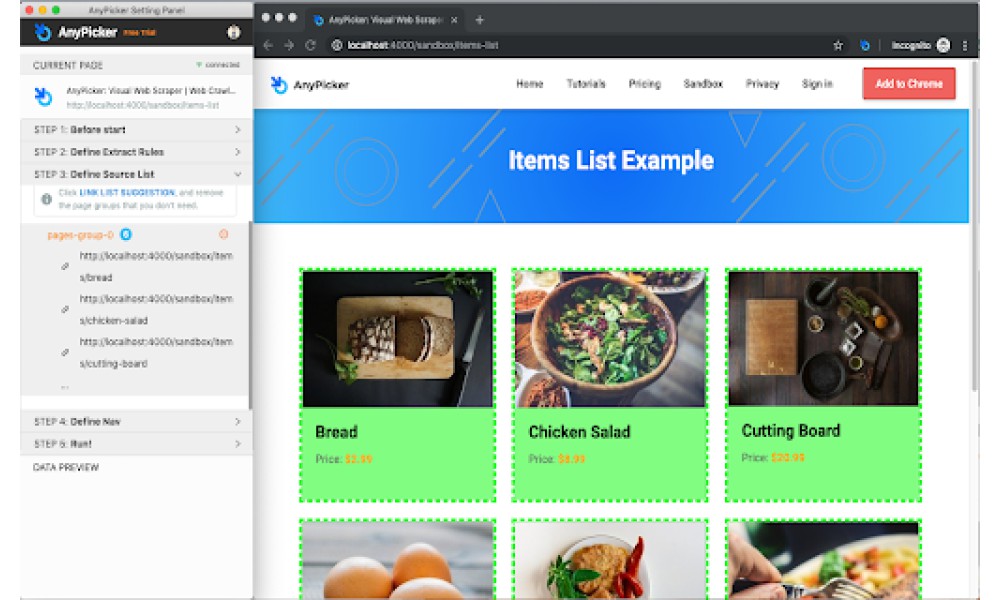
Task: Click the eggs item photo
Action: pyautogui.click(x=397, y=560)
